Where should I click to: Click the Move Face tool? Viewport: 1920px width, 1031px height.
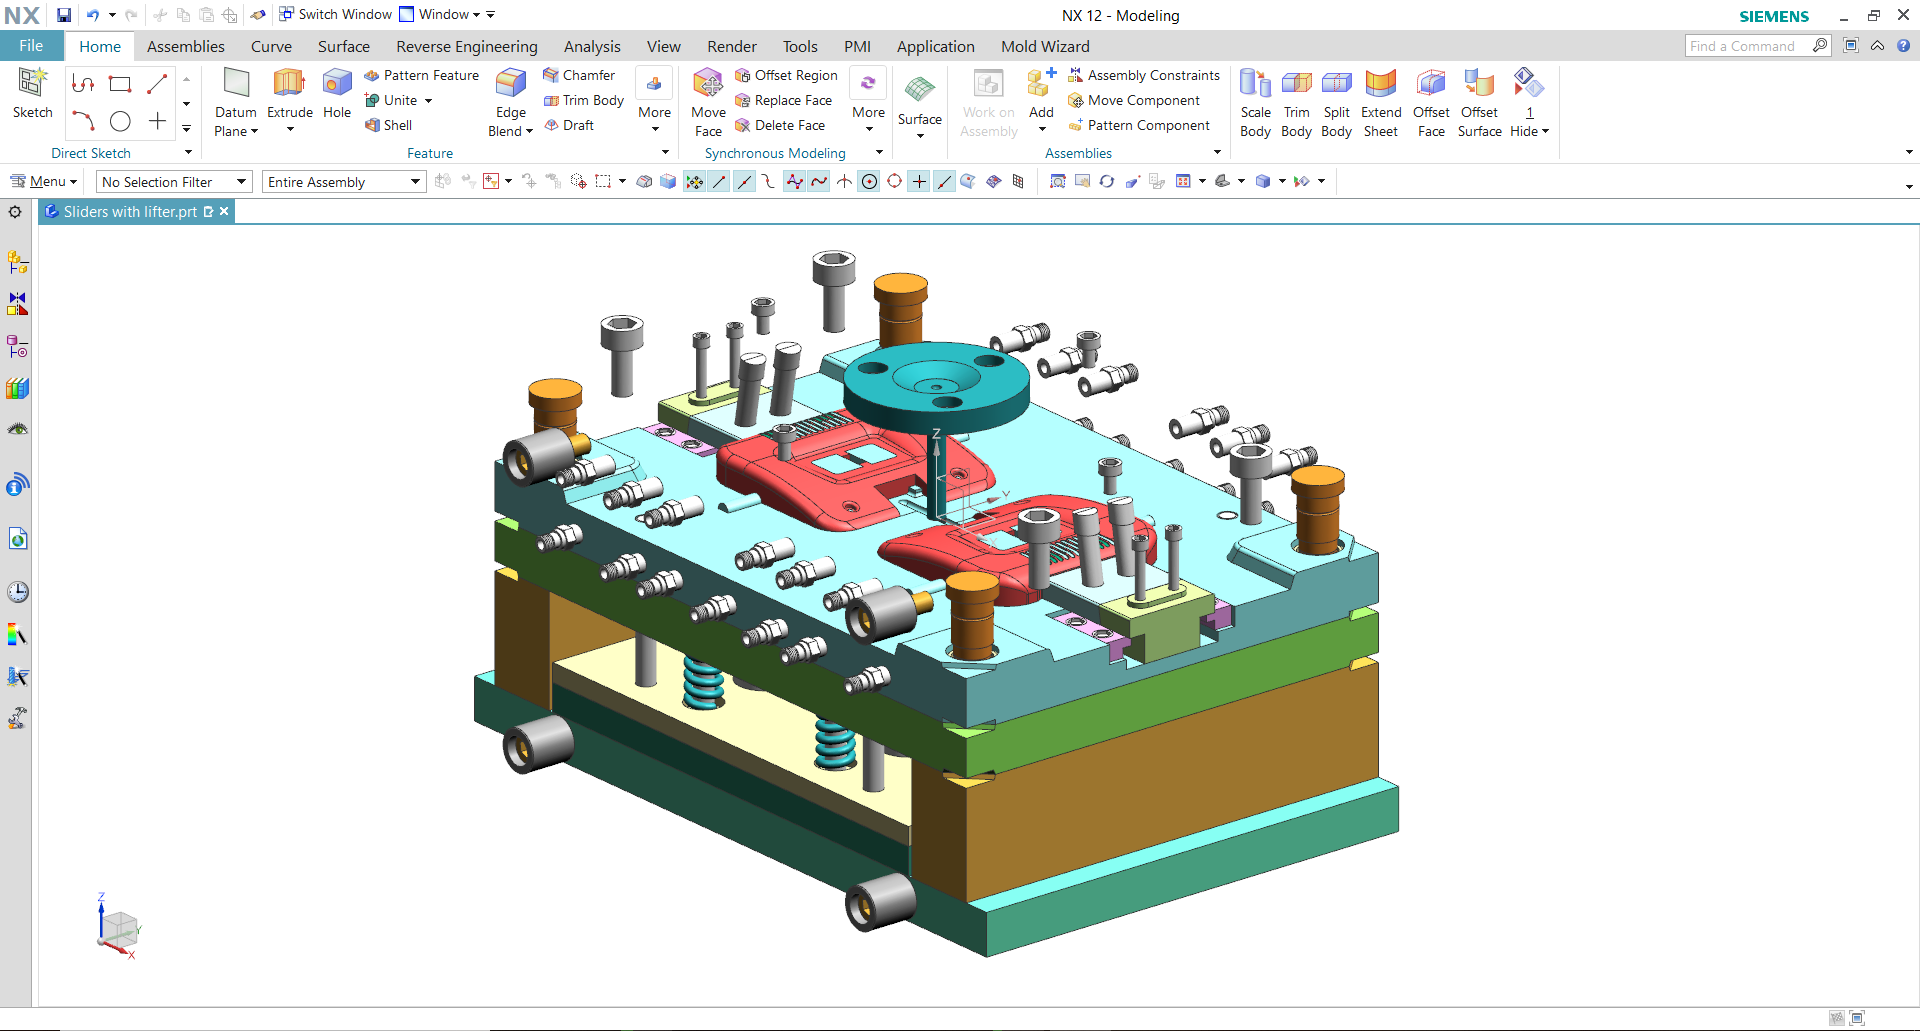coord(708,102)
